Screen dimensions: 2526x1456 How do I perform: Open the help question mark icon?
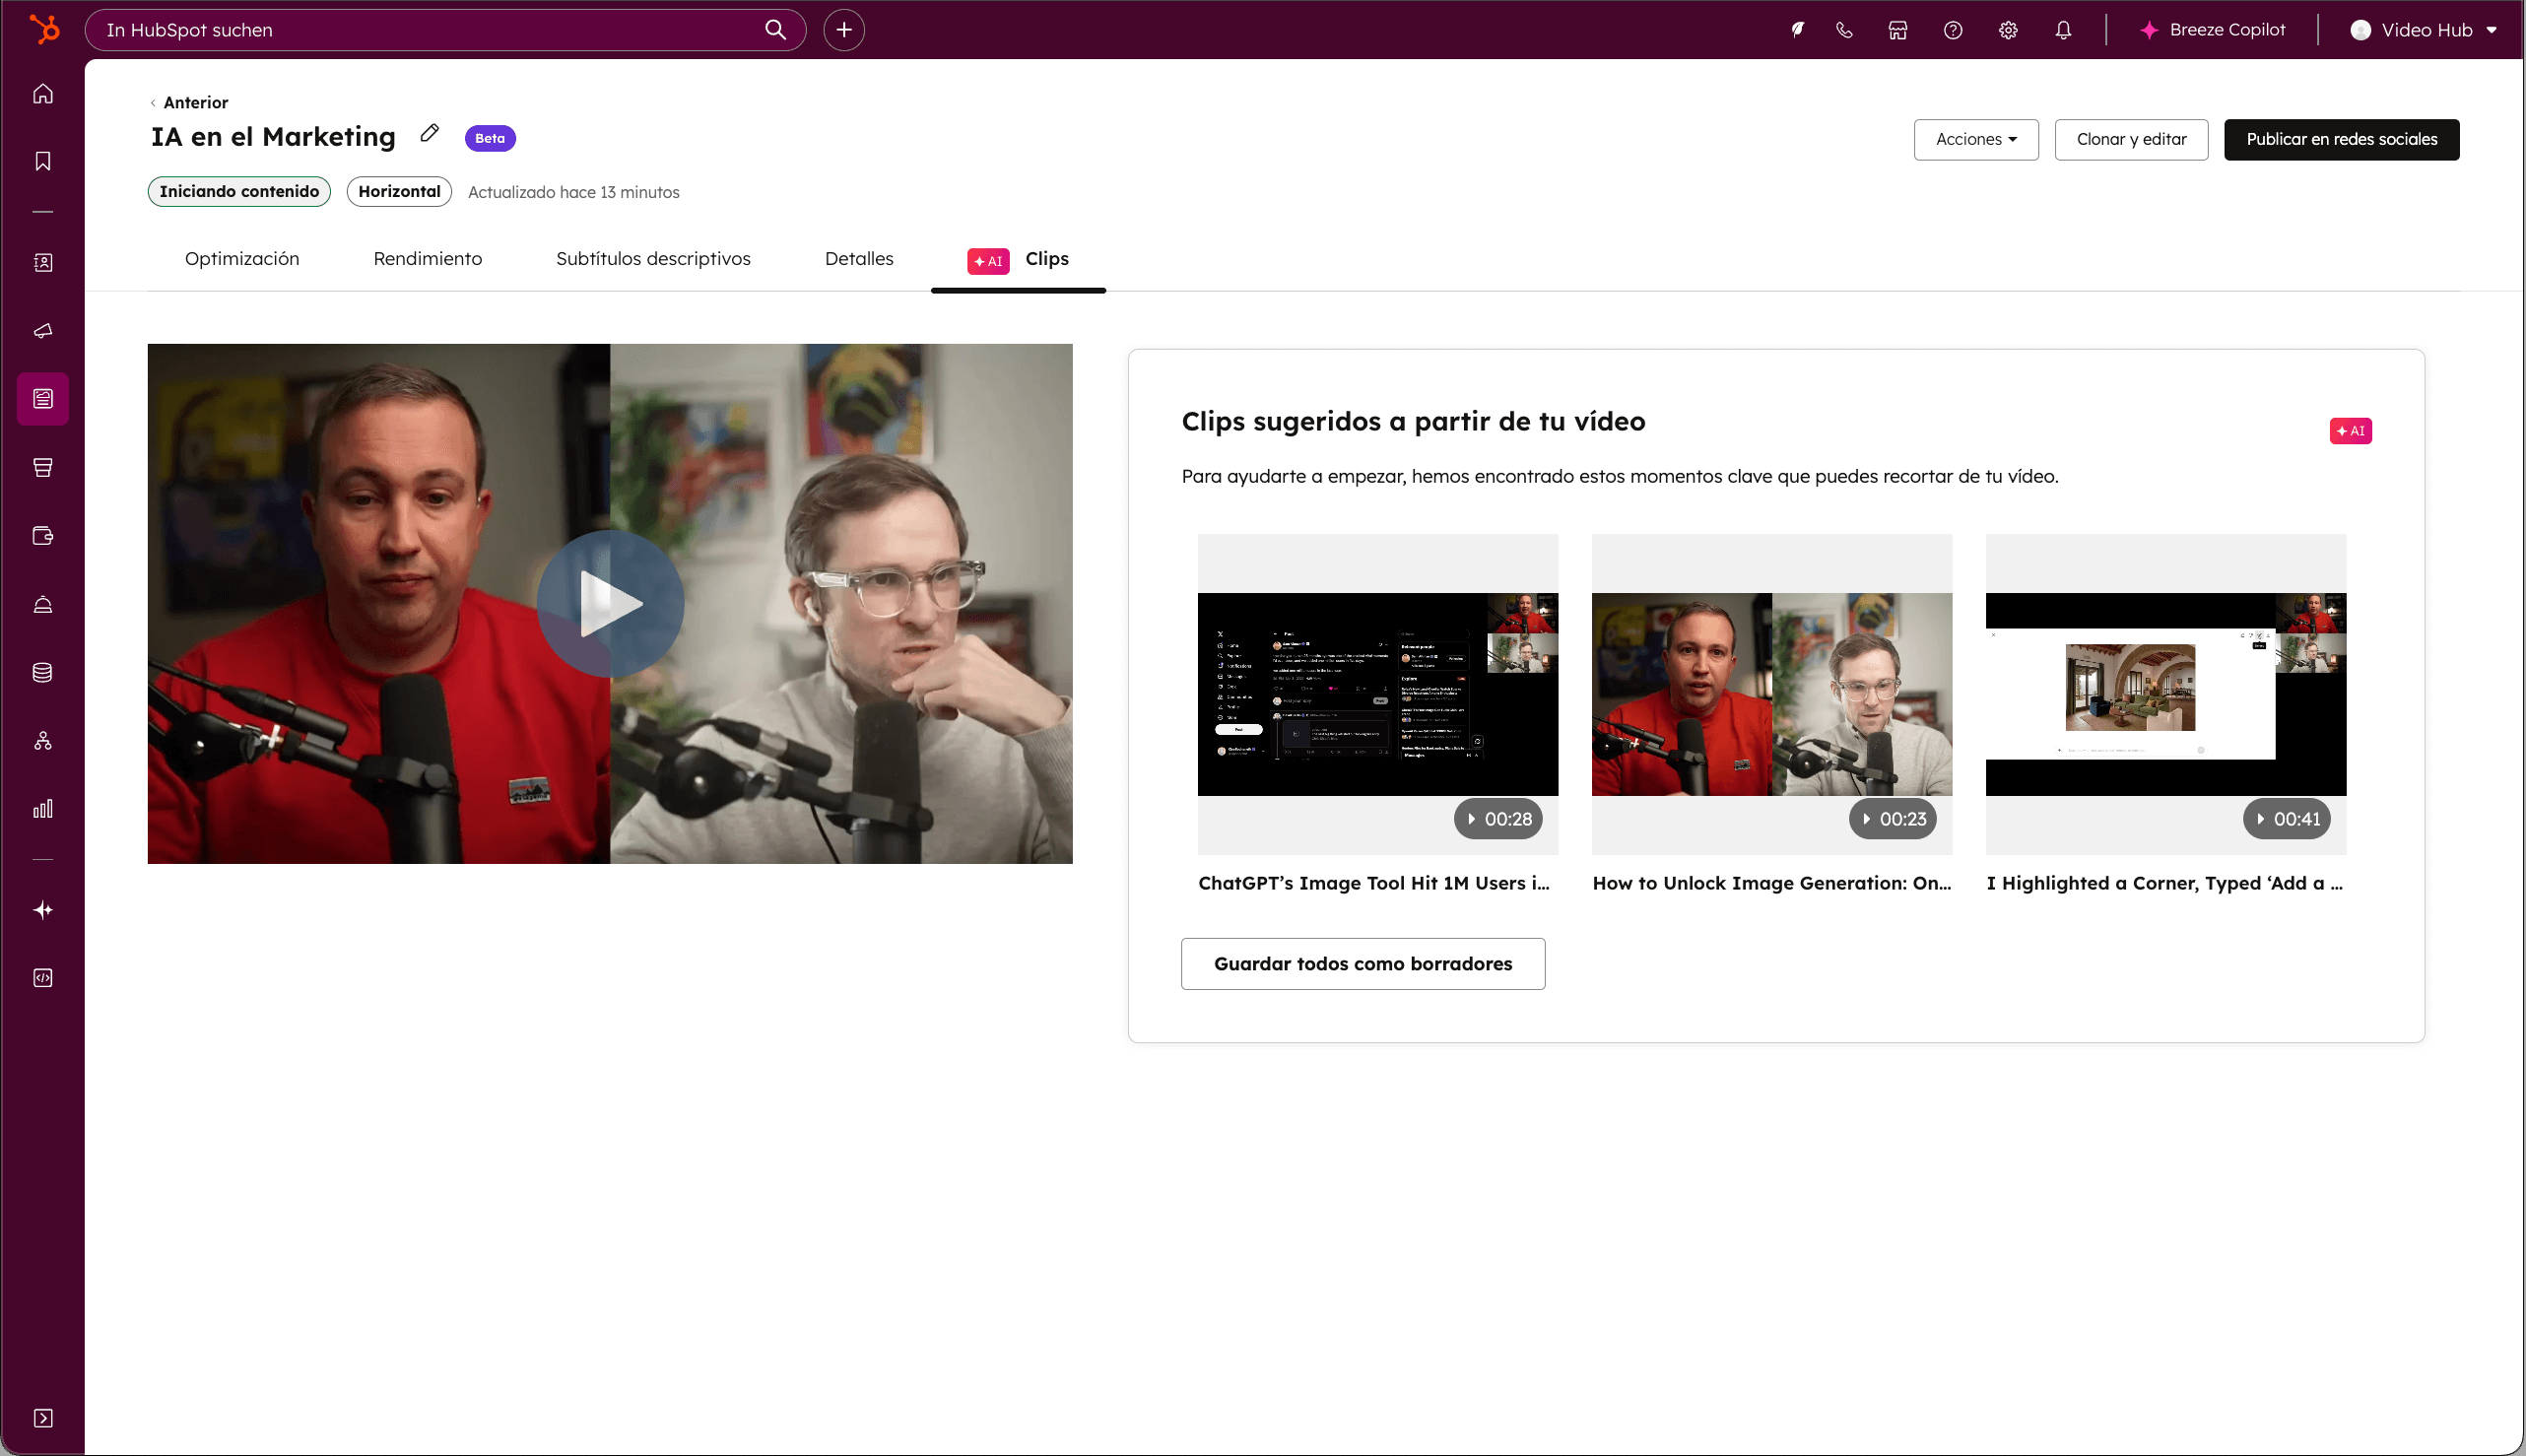tap(1952, 30)
